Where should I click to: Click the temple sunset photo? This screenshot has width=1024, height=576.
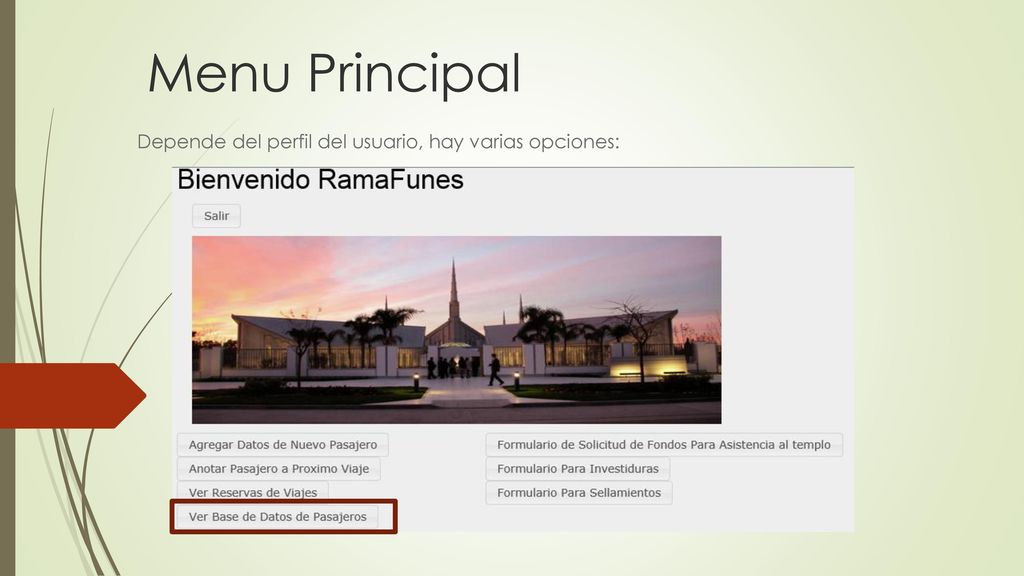pyautogui.click(x=456, y=330)
